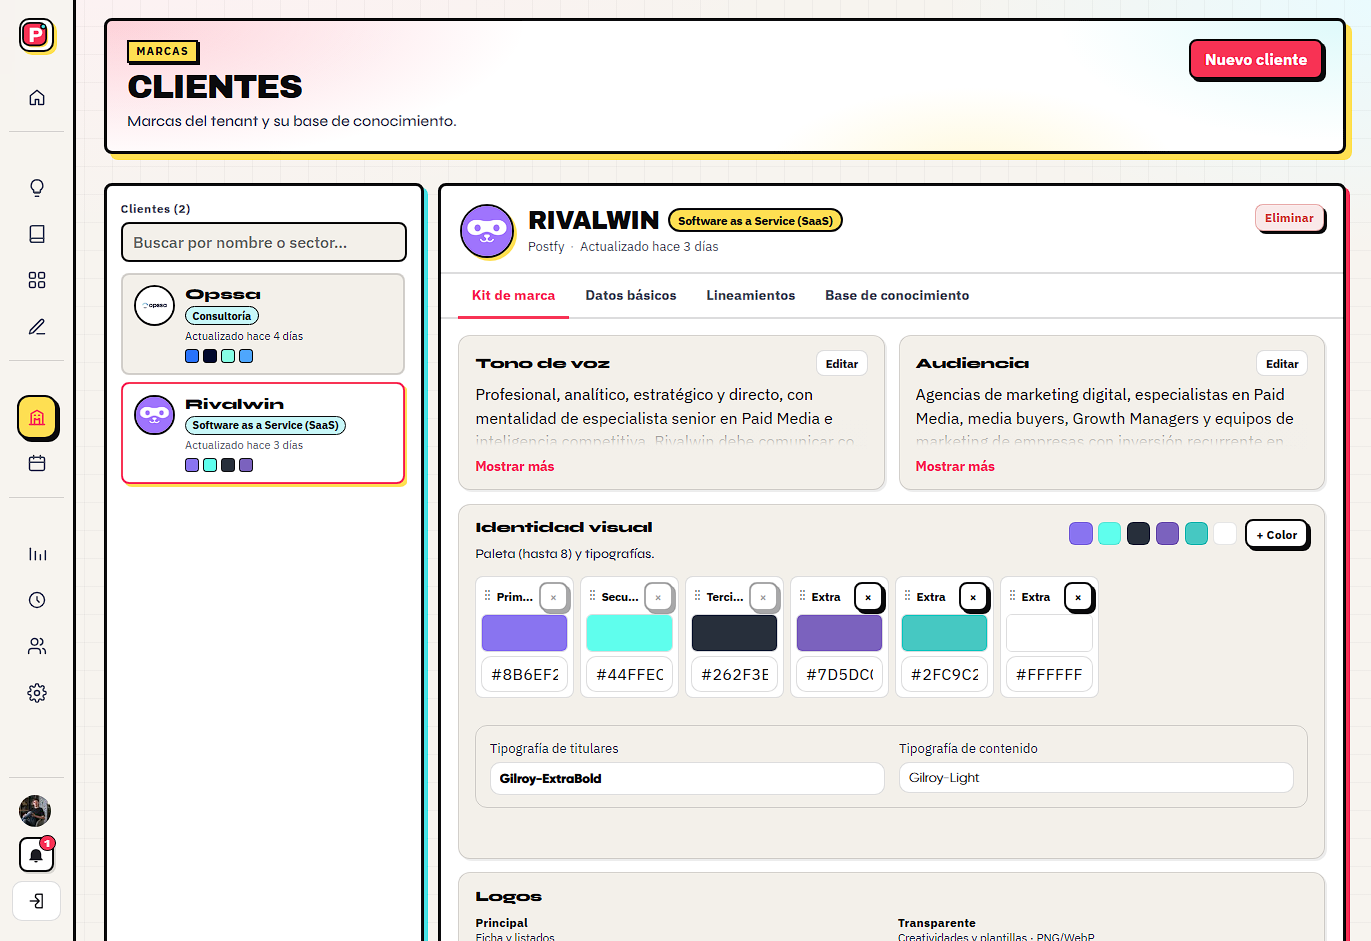Edit the #262F3E hex field
This screenshot has height=941, width=1371.
click(734, 674)
